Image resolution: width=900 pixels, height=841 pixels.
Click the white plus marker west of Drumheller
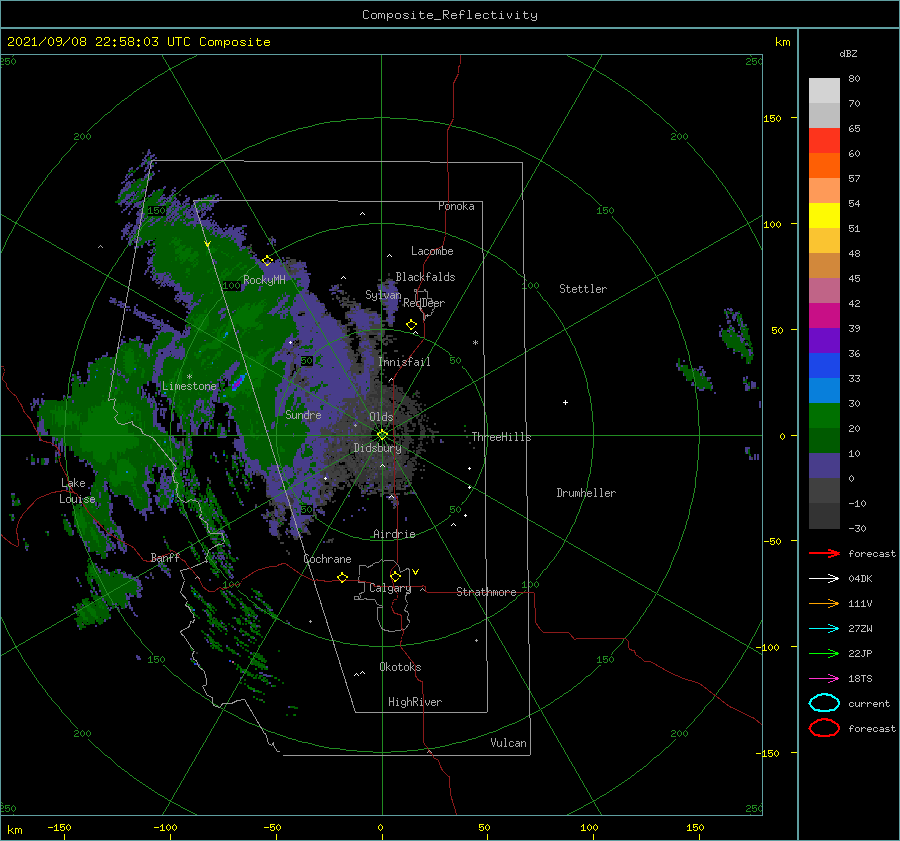click(x=565, y=402)
